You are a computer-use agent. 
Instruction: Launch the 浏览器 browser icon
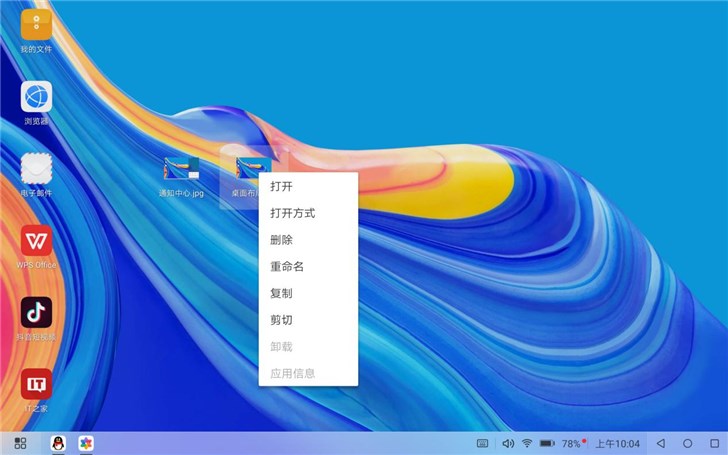[36, 97]
